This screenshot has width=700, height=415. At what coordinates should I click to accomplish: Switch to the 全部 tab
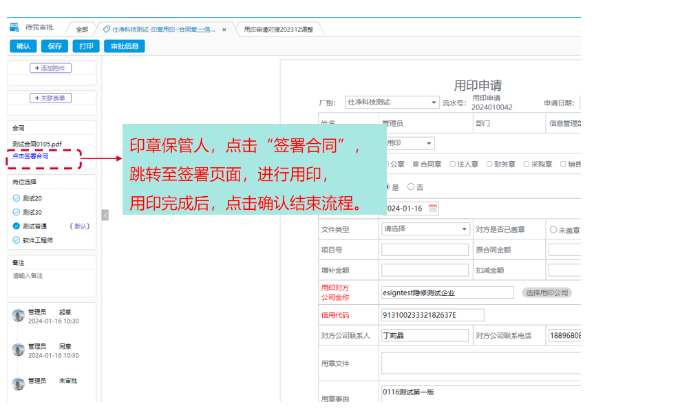pyautogui.click(x=82, y=30)
